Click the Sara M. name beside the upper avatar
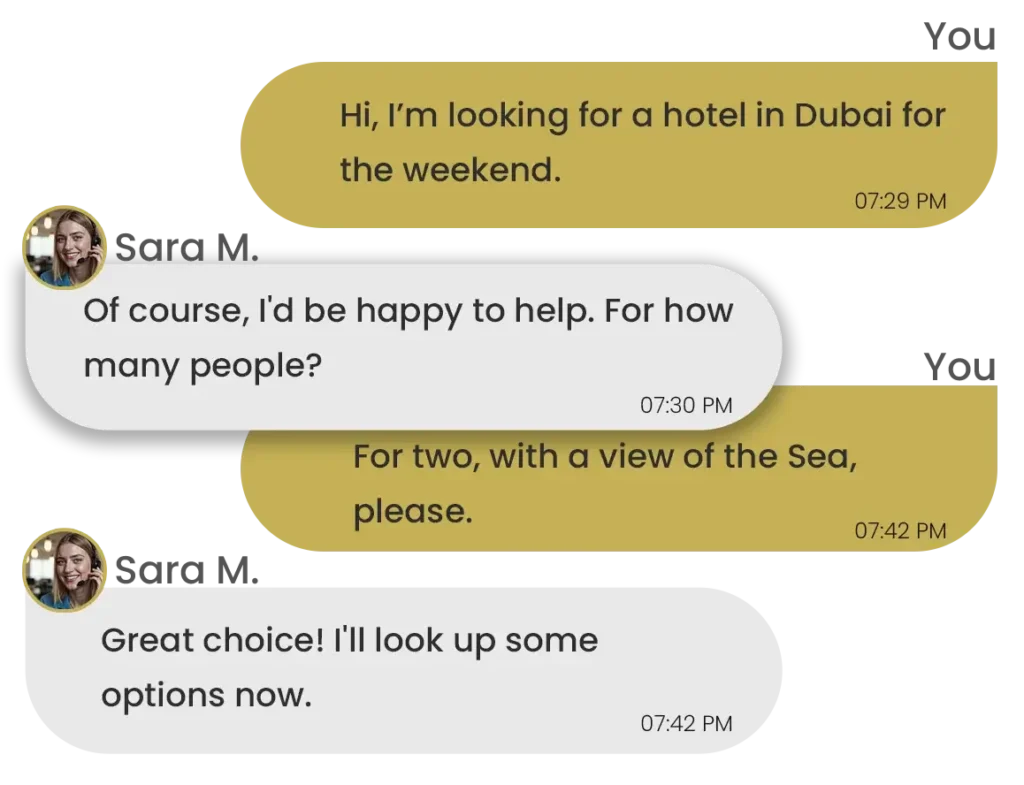1024x785 pixels. pos(186,249)
